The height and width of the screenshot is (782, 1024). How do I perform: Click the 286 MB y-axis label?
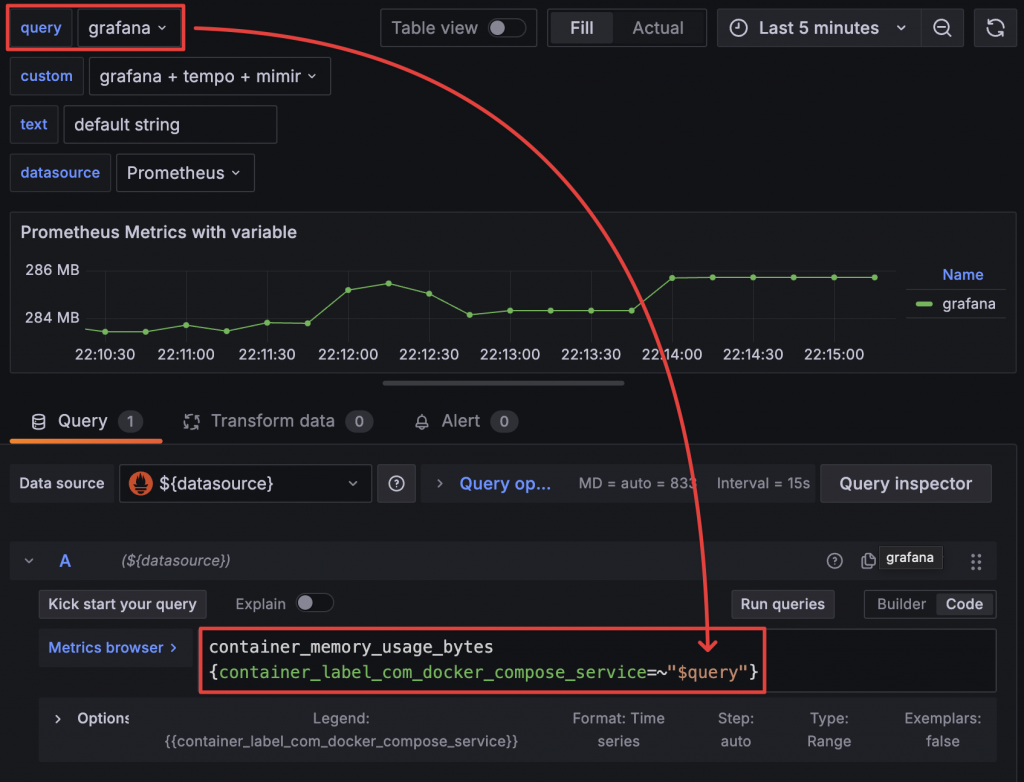click(52, 270)
